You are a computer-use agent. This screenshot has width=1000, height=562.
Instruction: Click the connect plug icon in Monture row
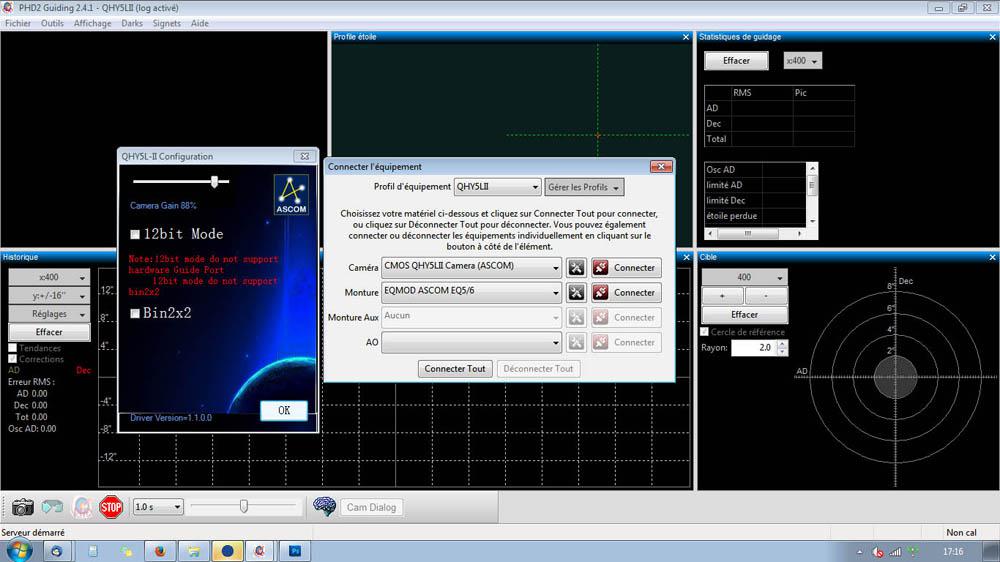pyautogui.click(x=600, y=293)
